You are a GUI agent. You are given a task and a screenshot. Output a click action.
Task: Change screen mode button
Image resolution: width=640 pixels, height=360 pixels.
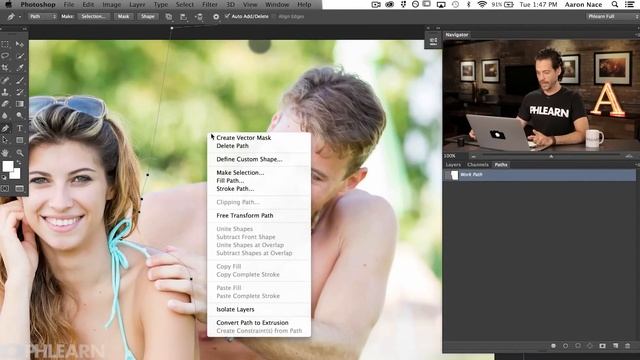click(19, 189)
